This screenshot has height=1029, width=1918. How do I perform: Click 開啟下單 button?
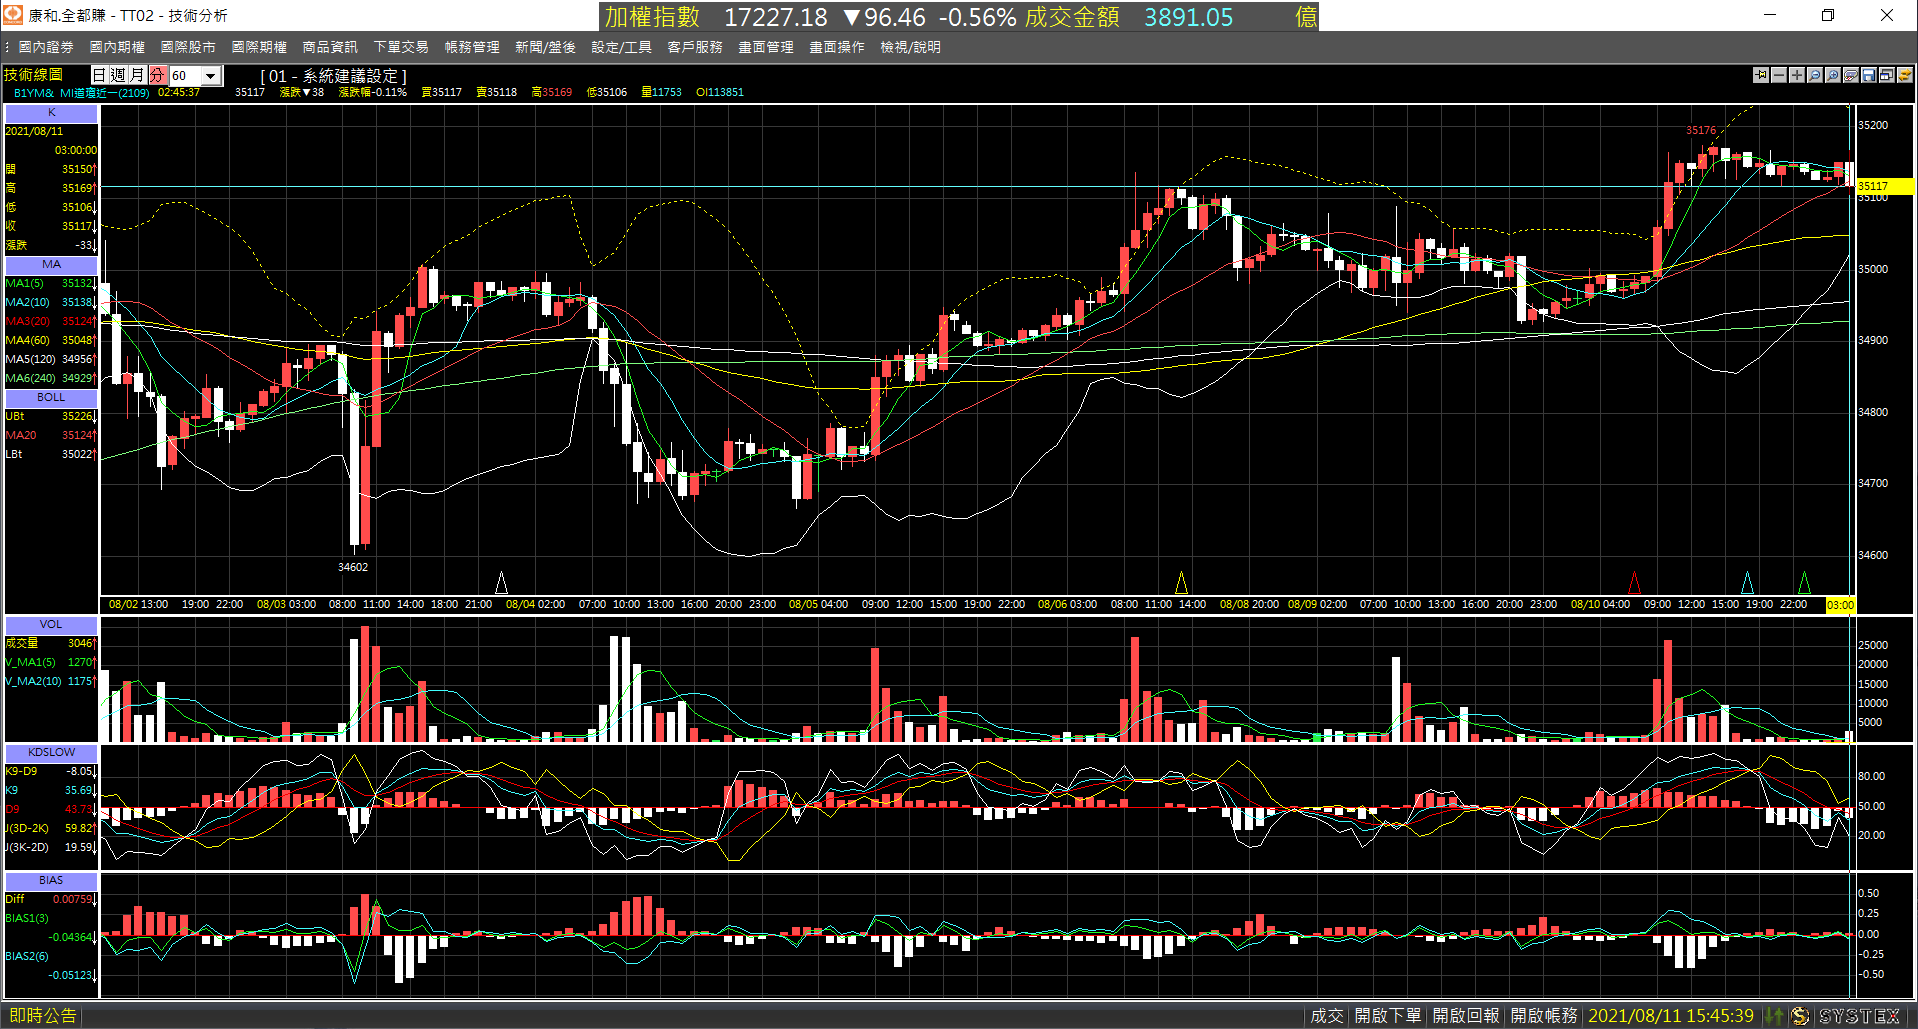tap(1388, 1016)
